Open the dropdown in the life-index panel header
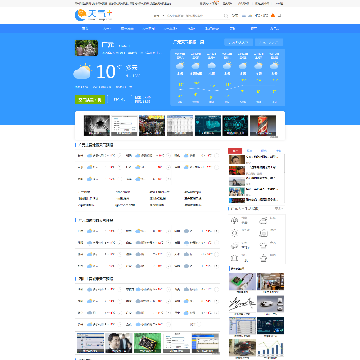 (x=279, y=209)
